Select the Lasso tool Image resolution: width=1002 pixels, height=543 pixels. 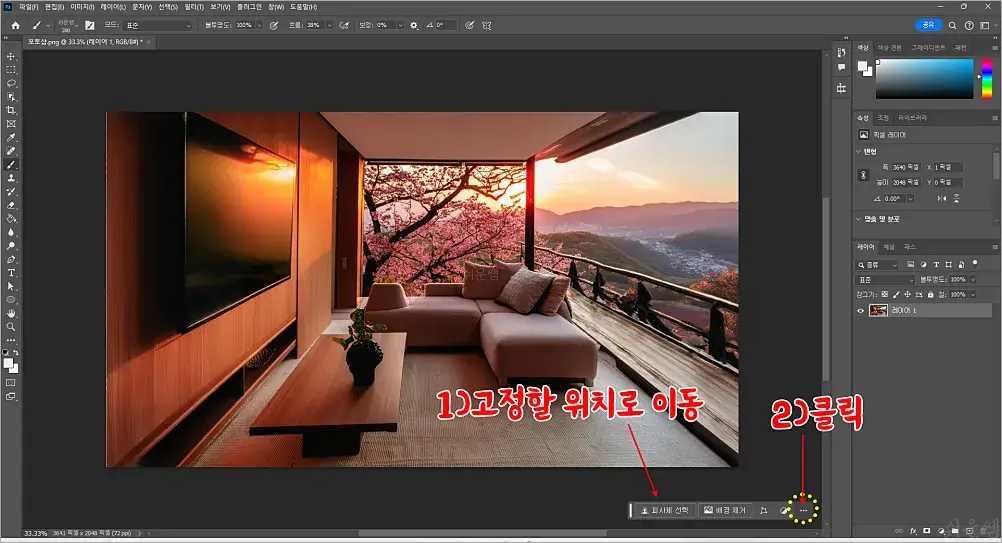pyautogui.click(x=11, y=83)
